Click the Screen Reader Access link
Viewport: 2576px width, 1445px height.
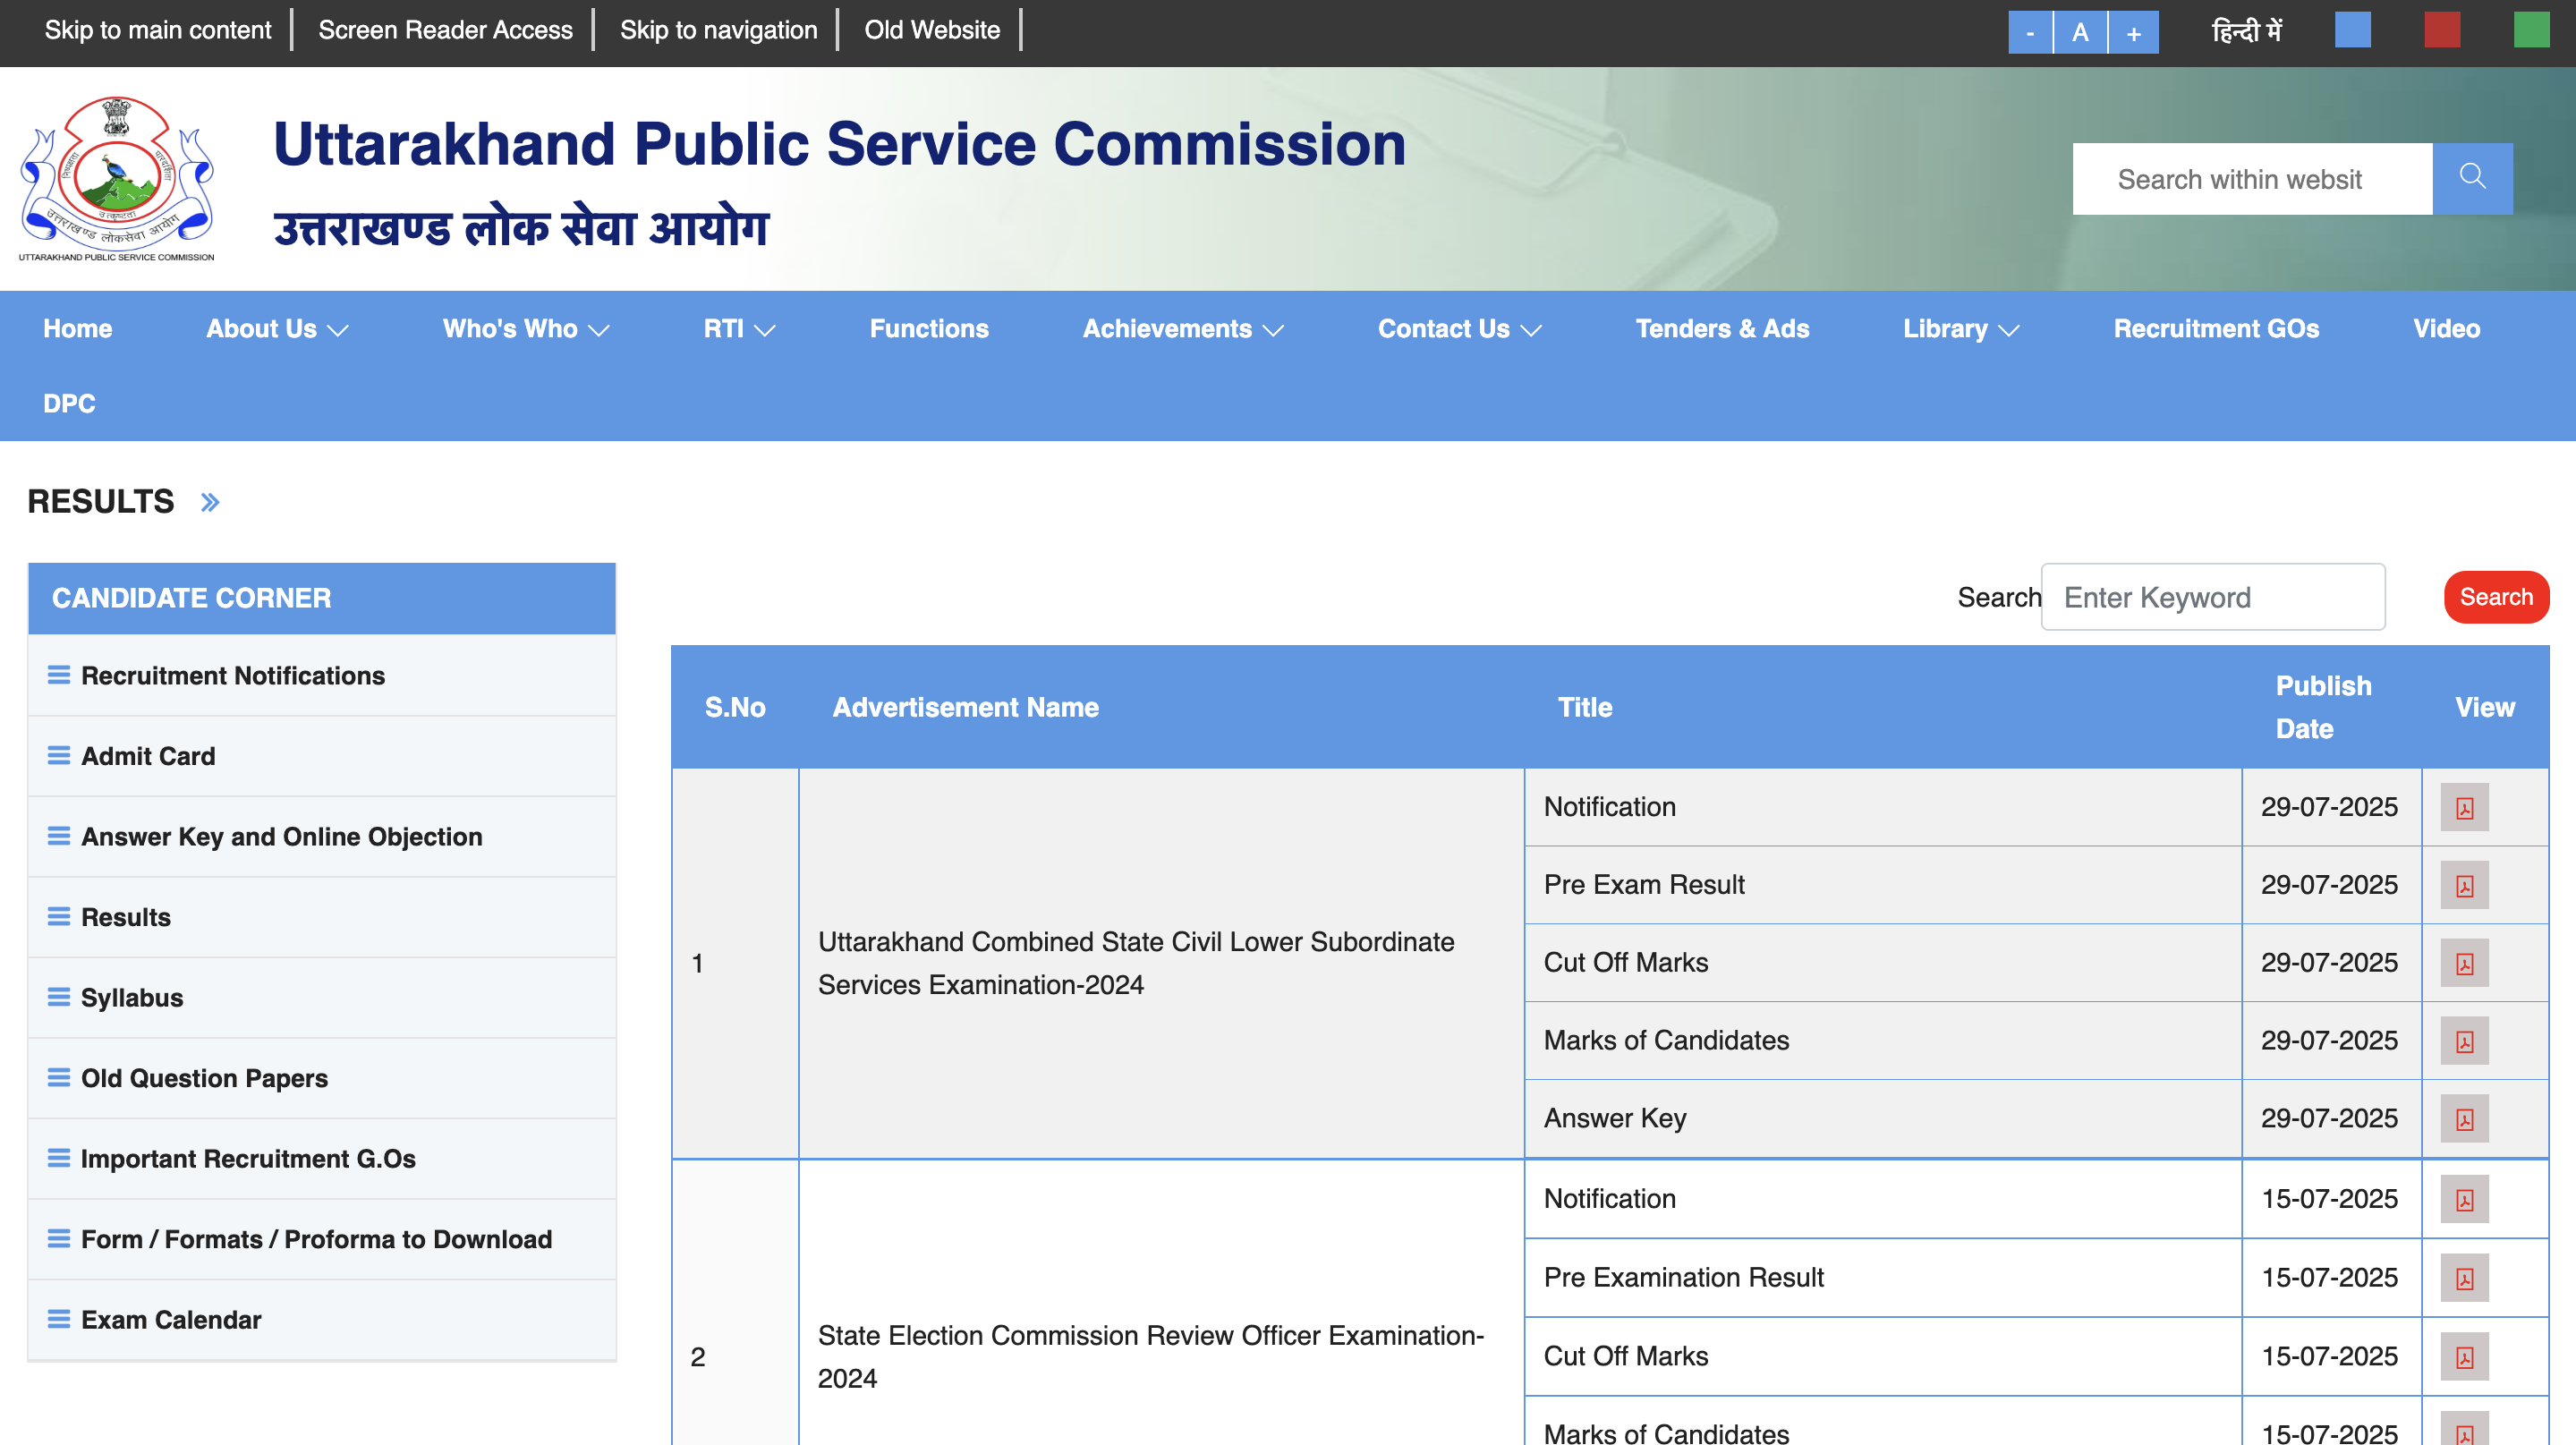[x=445, y=30]
